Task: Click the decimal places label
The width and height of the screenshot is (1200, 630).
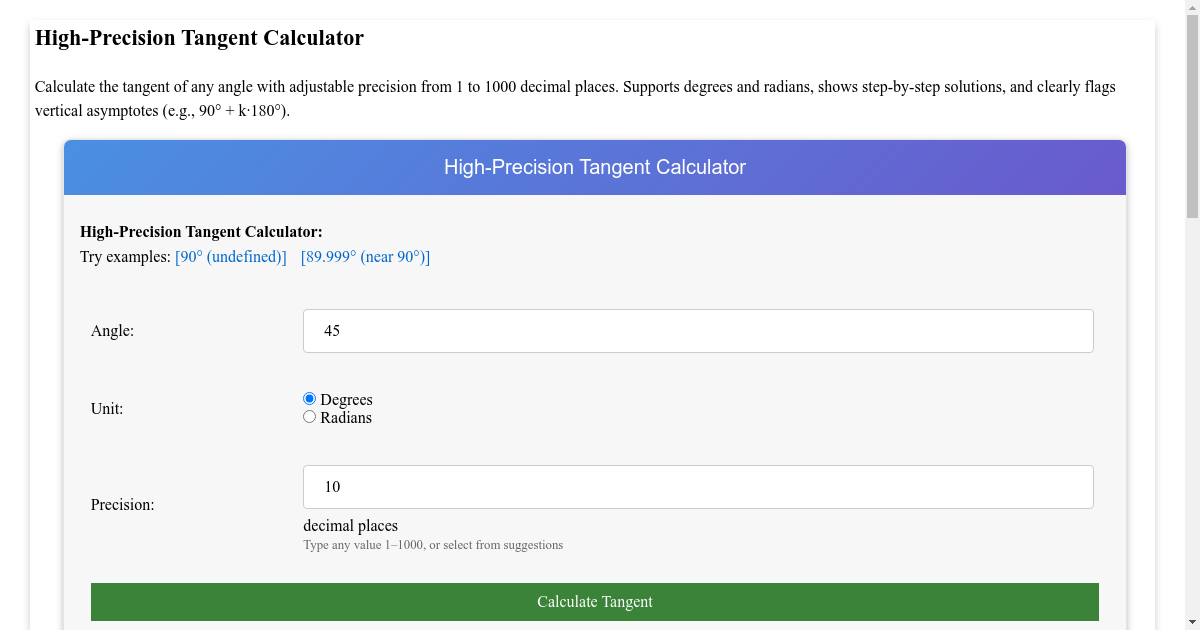Action: click(x=350, y=525)
